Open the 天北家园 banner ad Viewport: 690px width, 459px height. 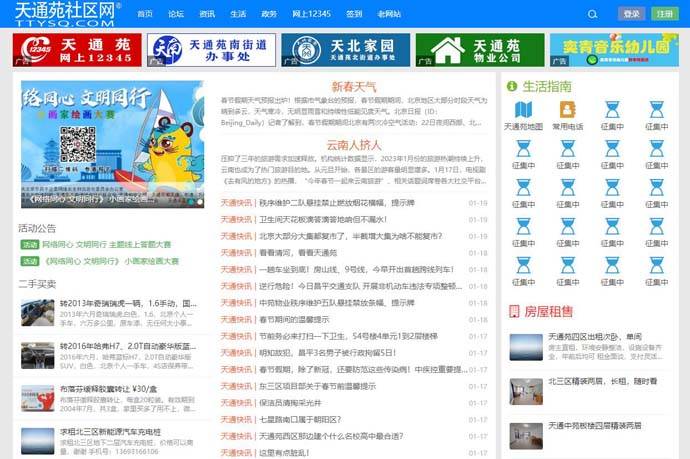pyautogui.click(x=345, y=50)
